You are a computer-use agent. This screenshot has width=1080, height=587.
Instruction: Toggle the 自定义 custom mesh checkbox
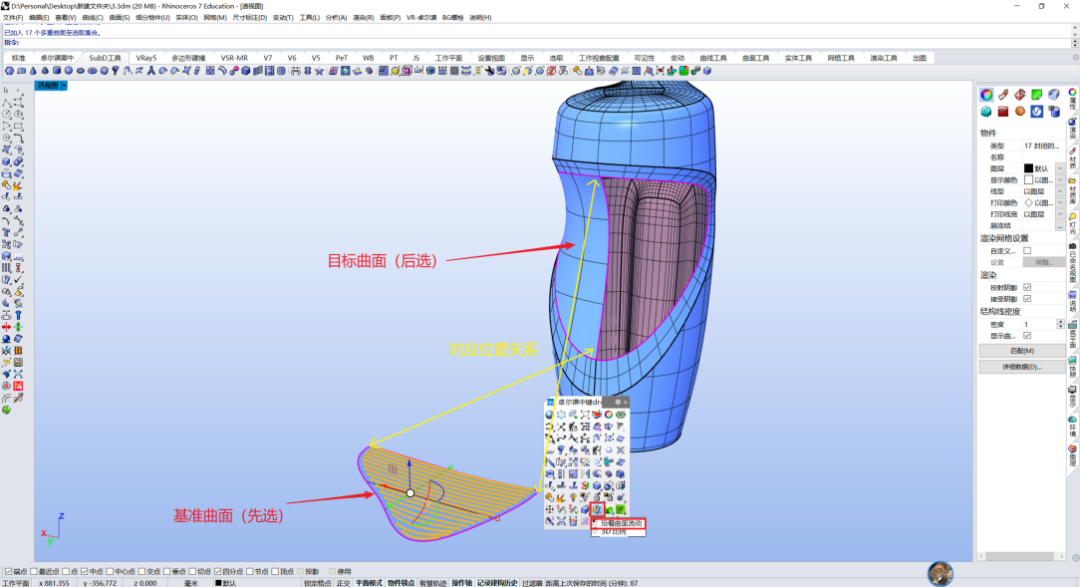1027,251
